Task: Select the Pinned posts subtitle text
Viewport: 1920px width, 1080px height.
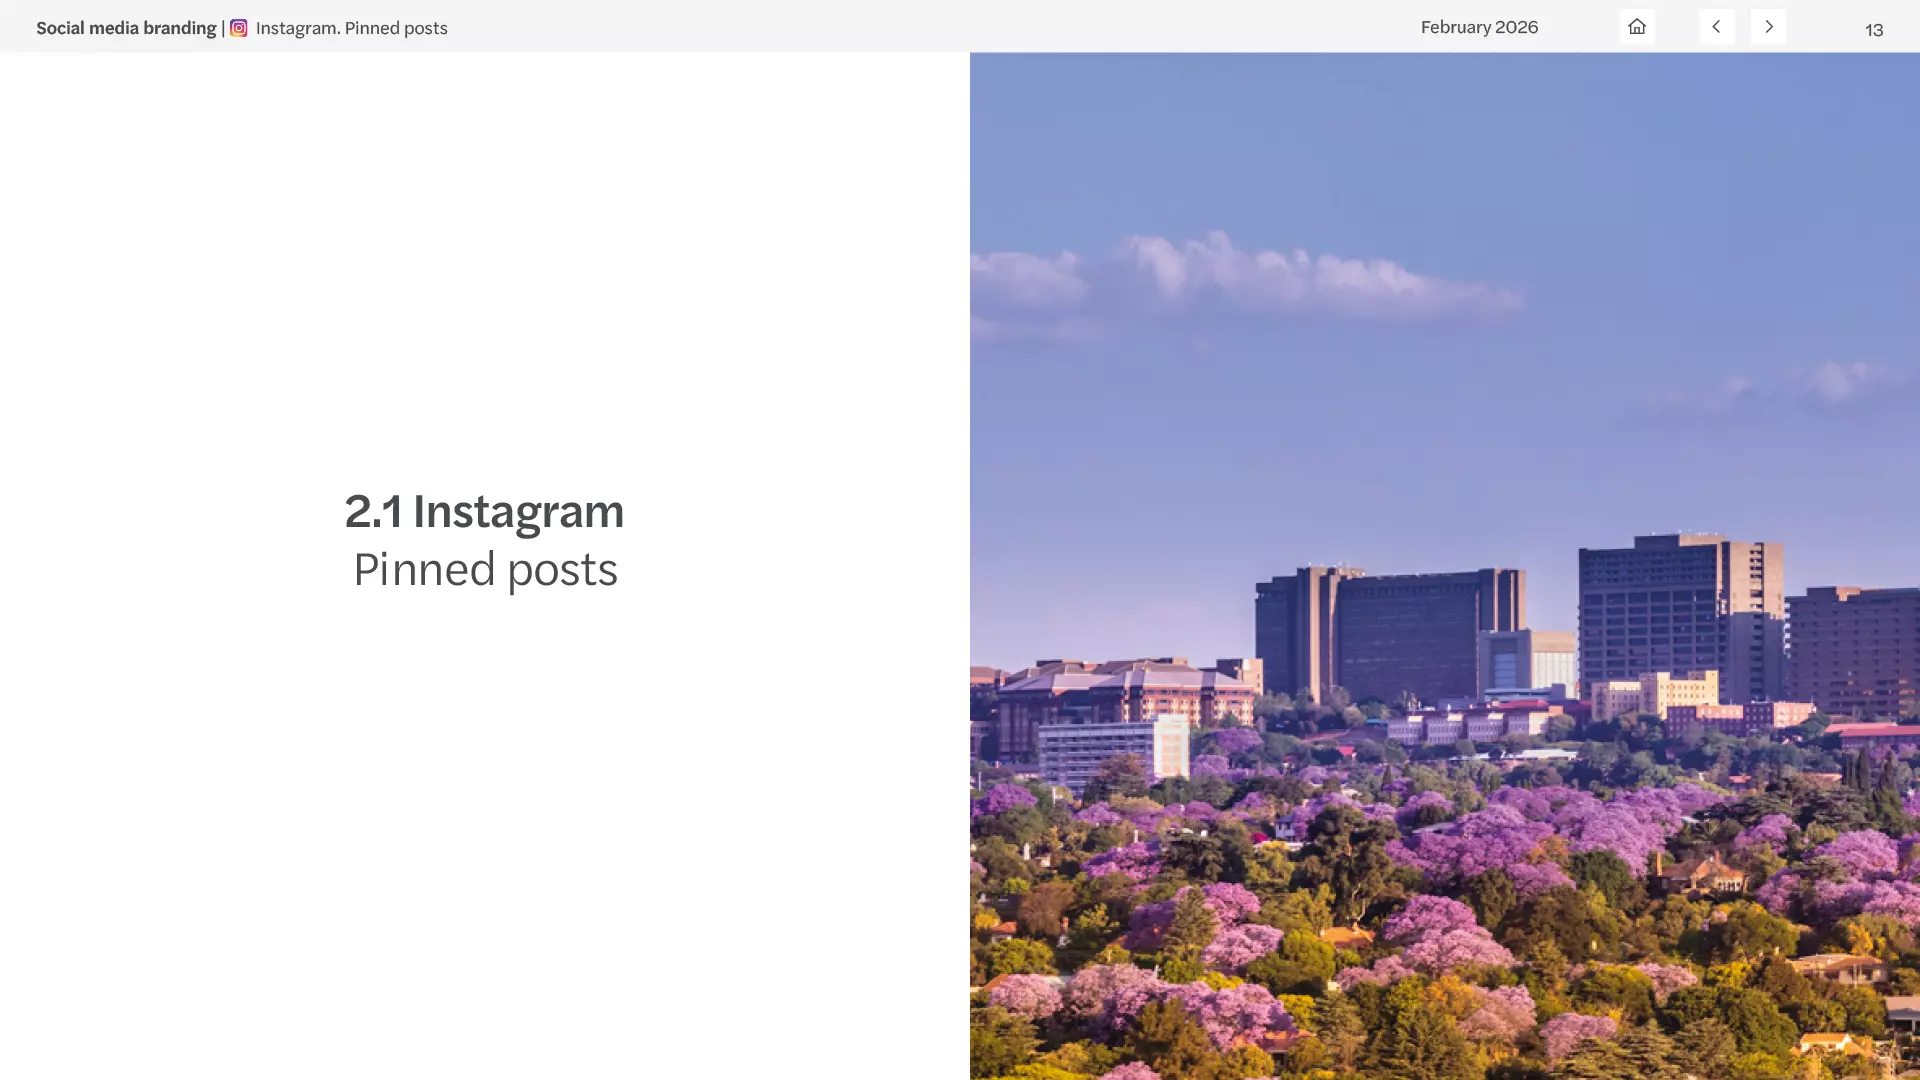Action: coord(485,570)
